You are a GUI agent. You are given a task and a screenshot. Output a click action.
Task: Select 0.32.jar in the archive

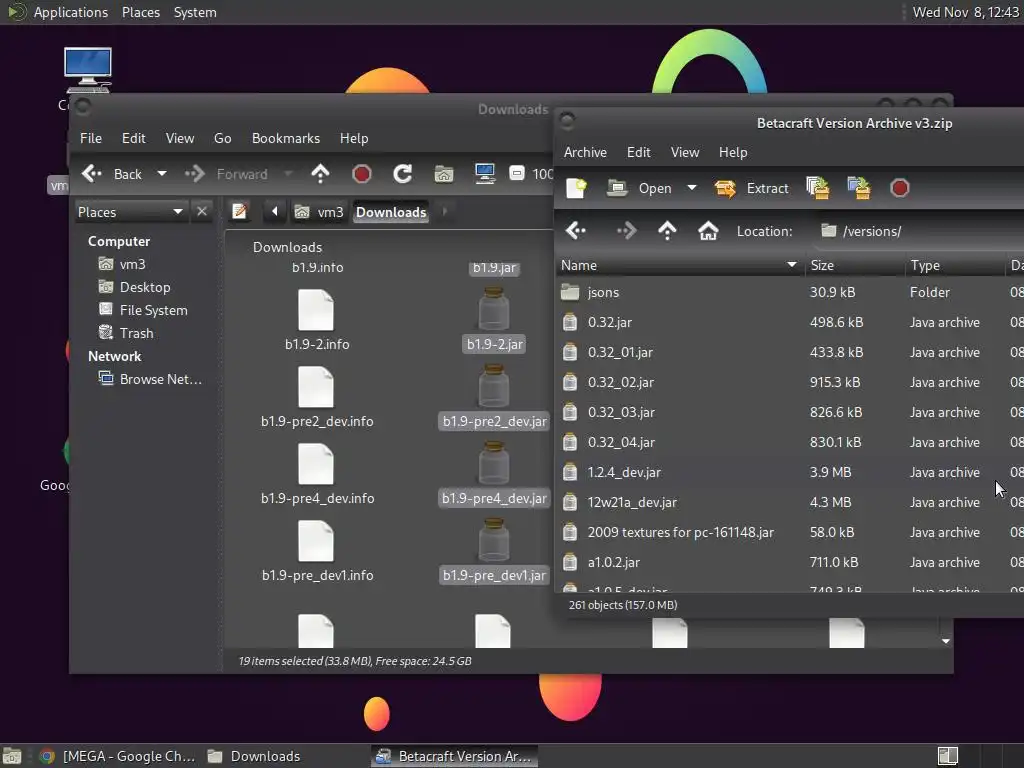click(x=789, y=322)
